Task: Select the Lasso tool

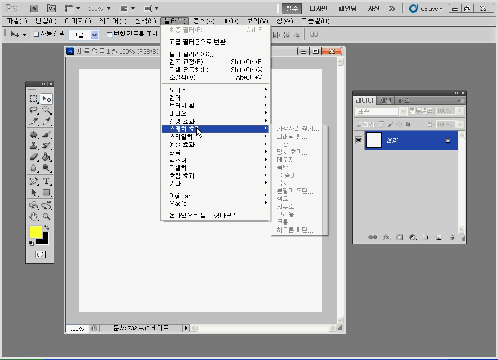Action: coord(34,110)
